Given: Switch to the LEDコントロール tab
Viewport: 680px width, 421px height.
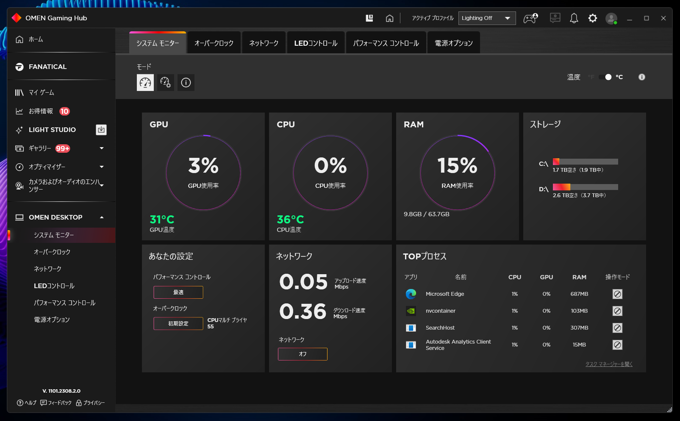Looking at the screenshot, I should tap(316, 43).
